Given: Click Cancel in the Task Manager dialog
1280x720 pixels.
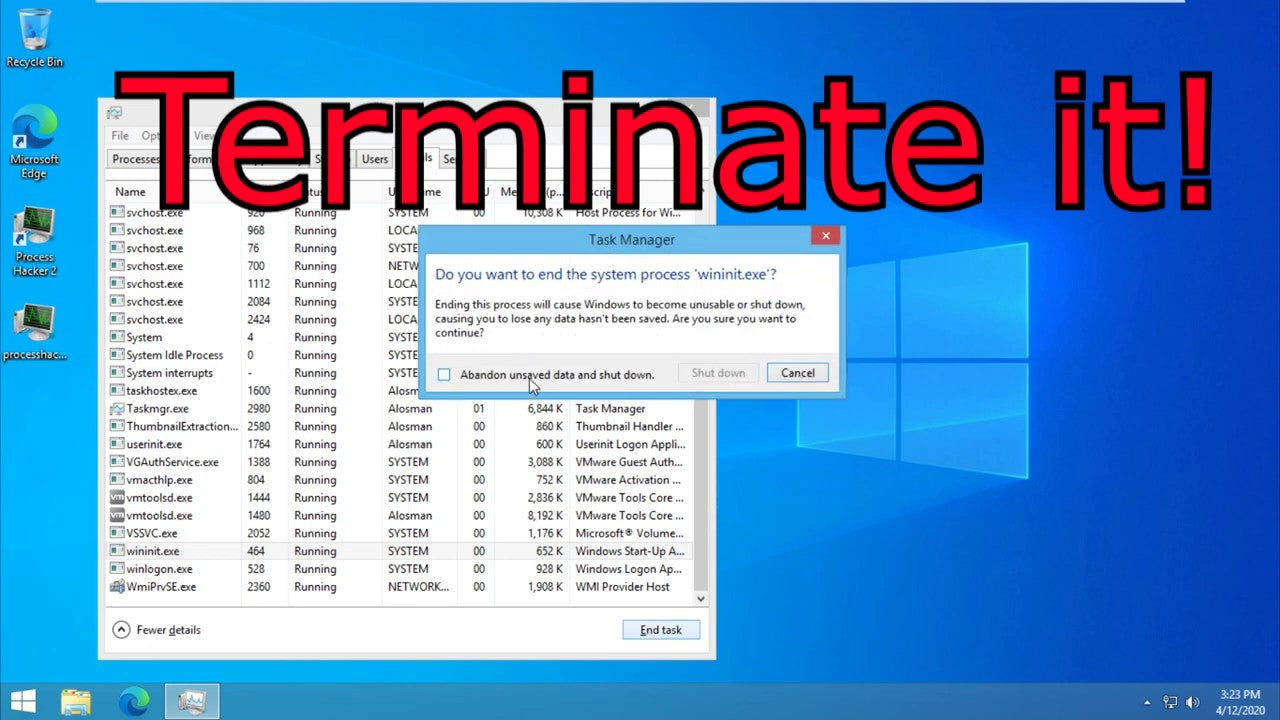Looking at the screenshot, I should (797, 373).
